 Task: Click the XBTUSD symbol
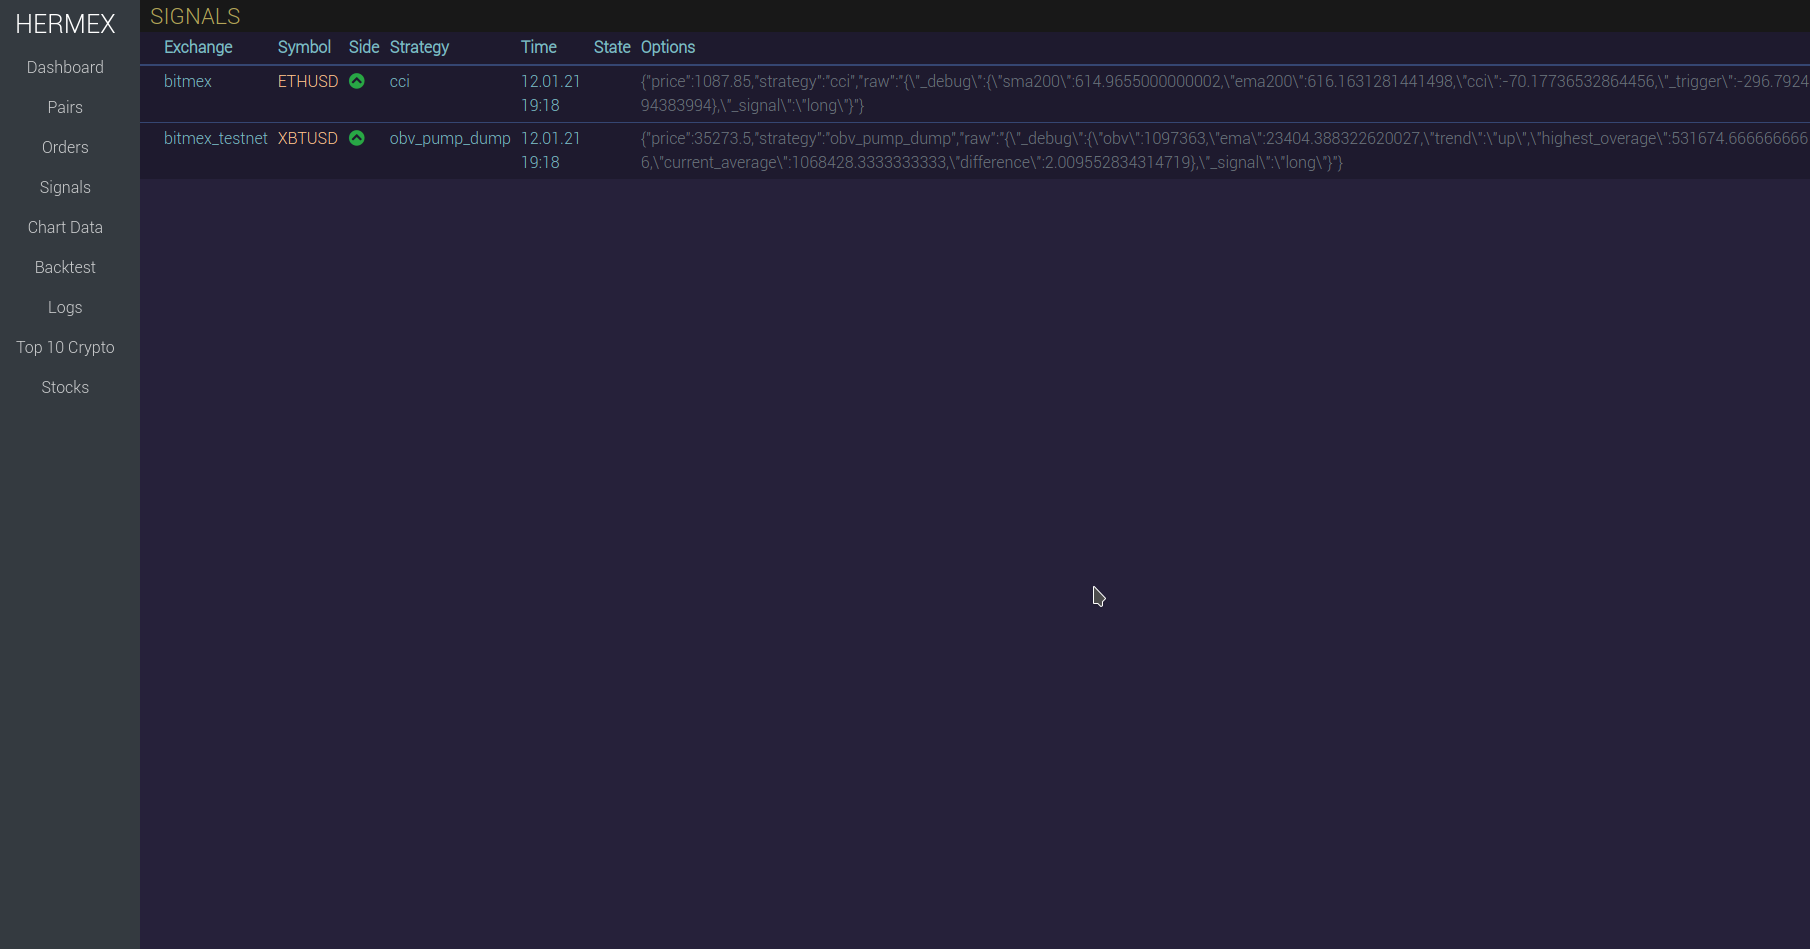[308, 138]
